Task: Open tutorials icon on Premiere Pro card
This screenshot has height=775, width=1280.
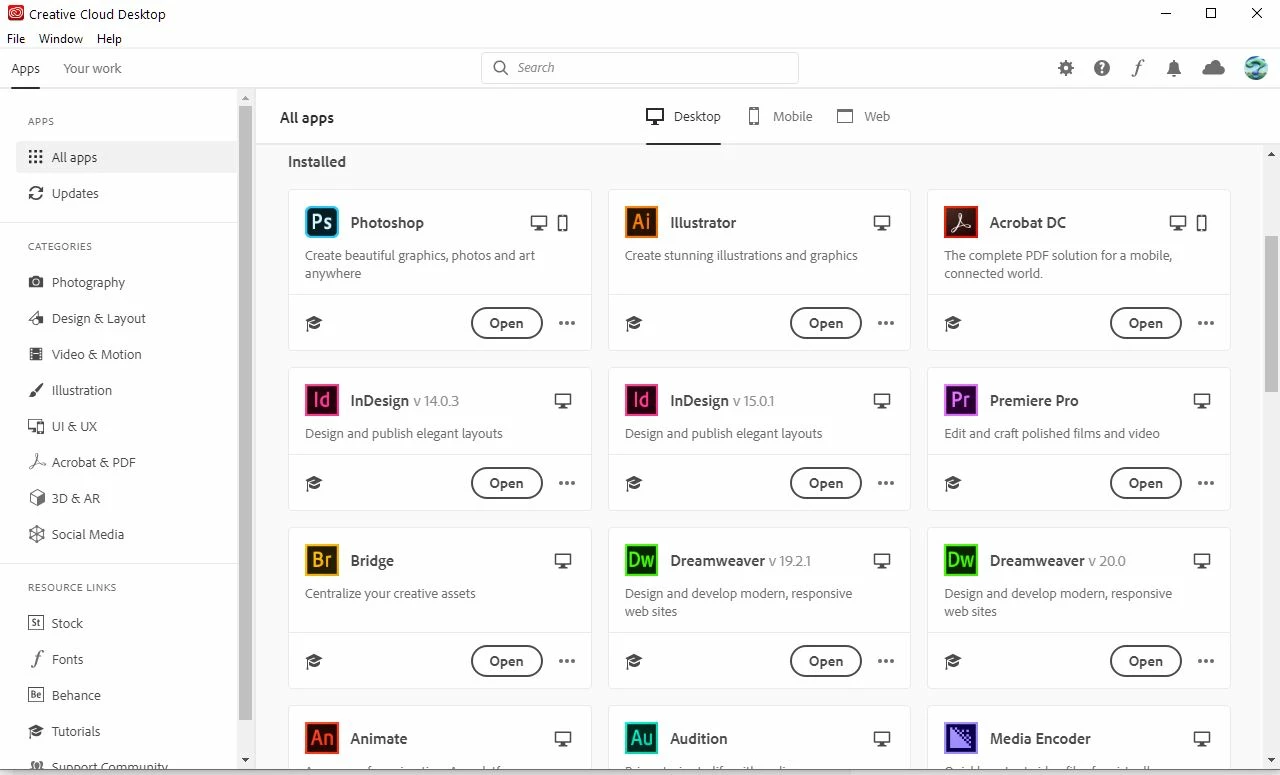Action: (953, 483)
